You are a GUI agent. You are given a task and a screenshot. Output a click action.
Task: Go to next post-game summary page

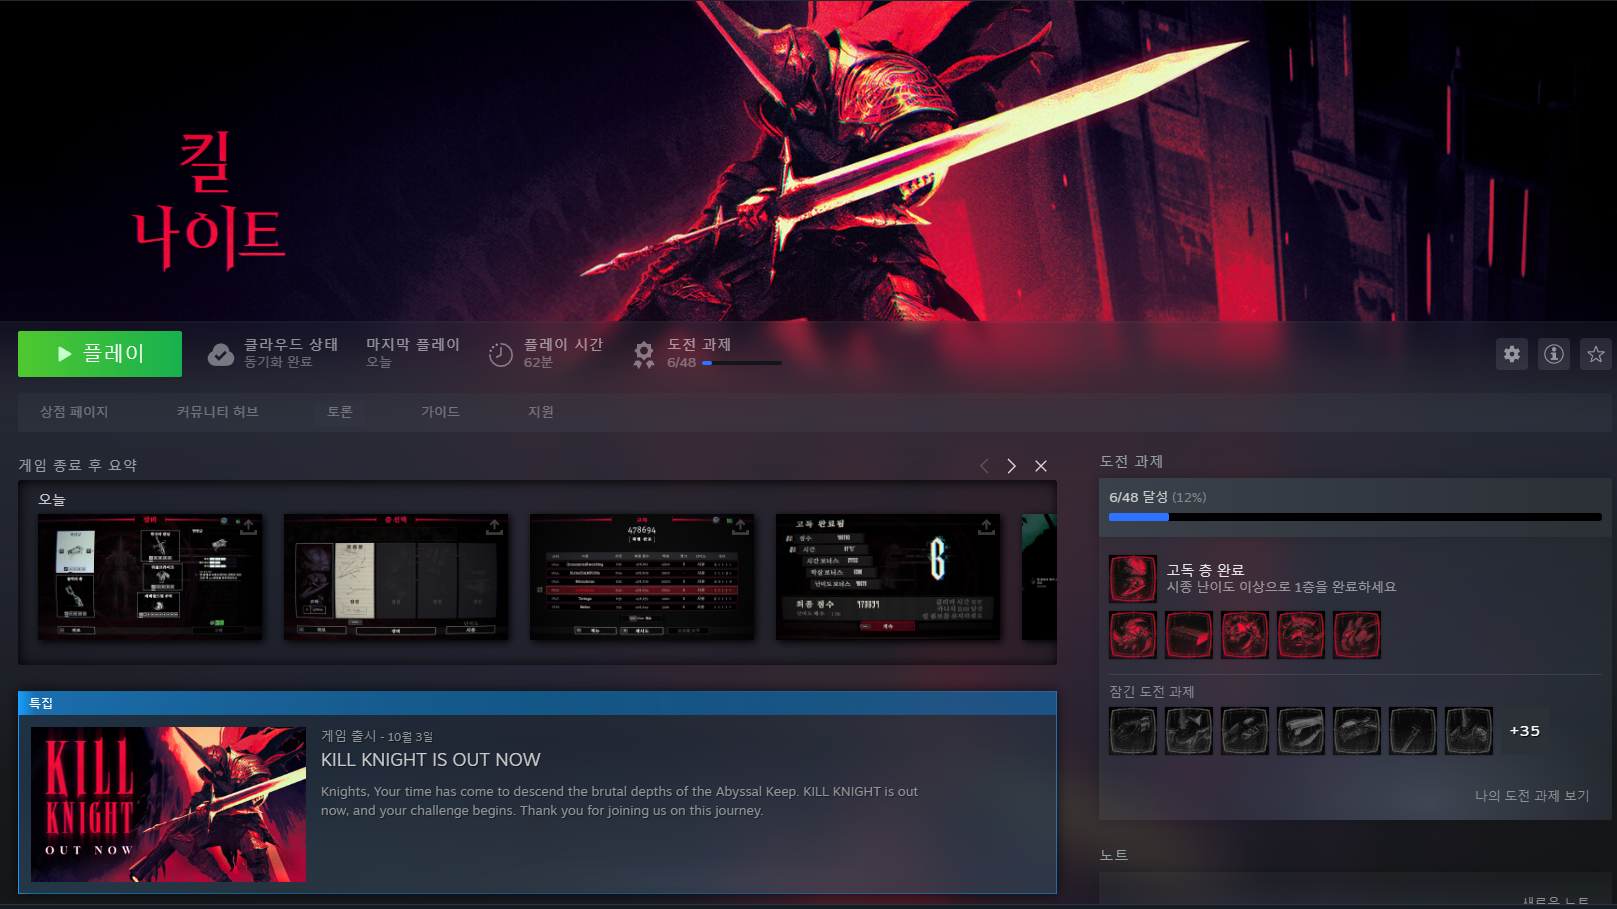tap(1012, 466)
